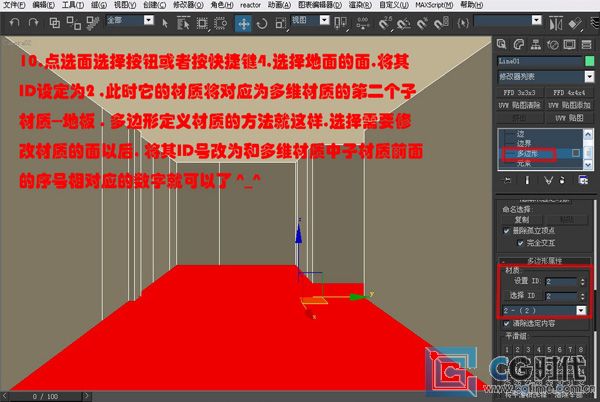Open the Display command panel tab
Screen dimensions: 600x402
(569, 44)
